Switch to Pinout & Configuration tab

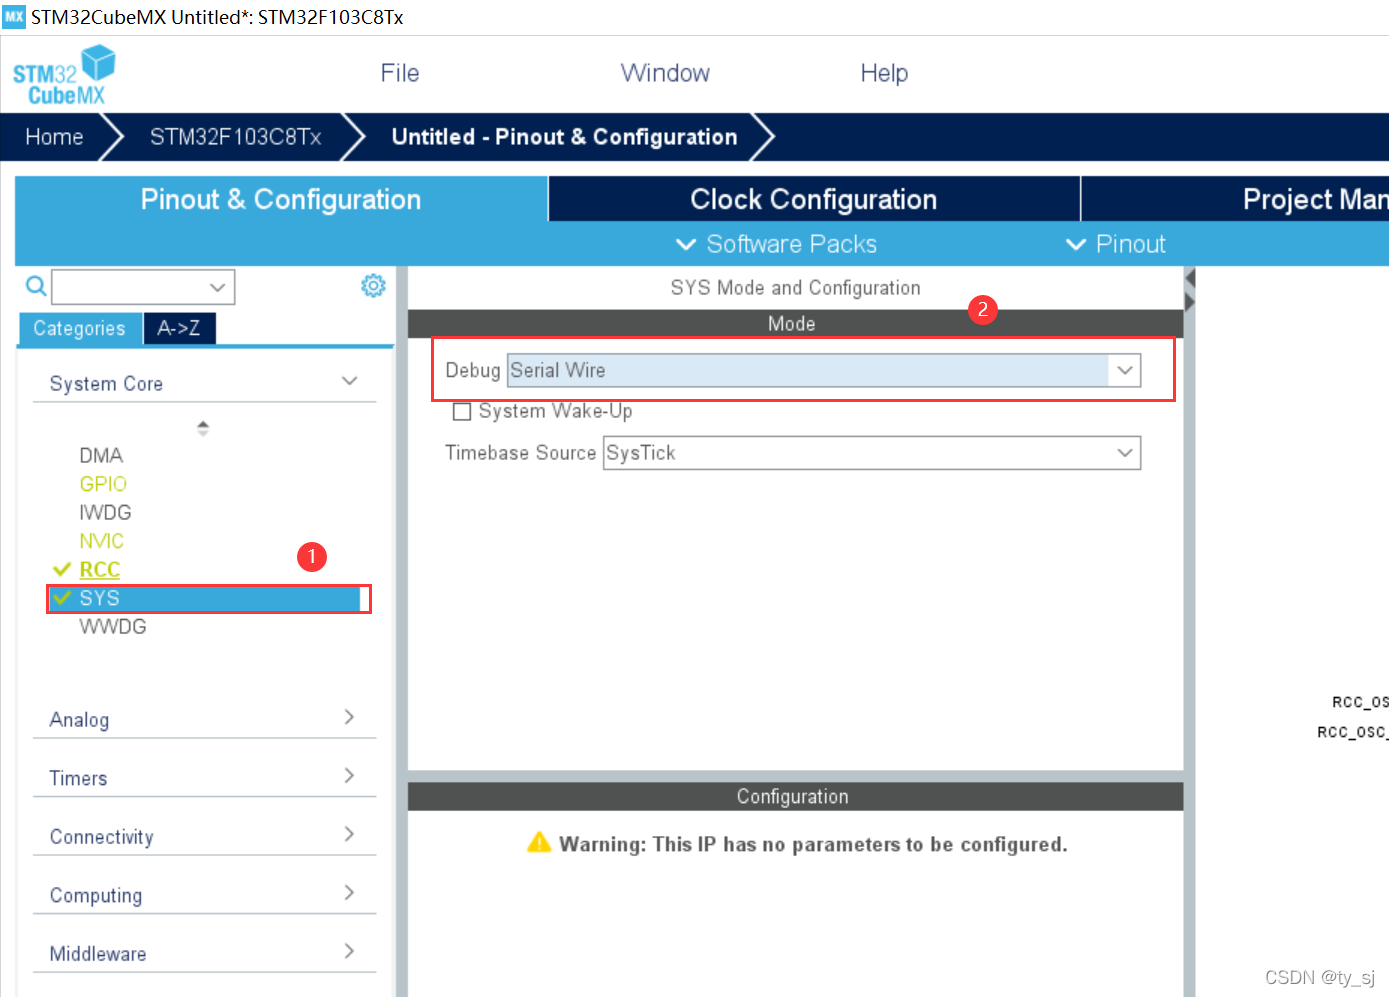(281, 199)
